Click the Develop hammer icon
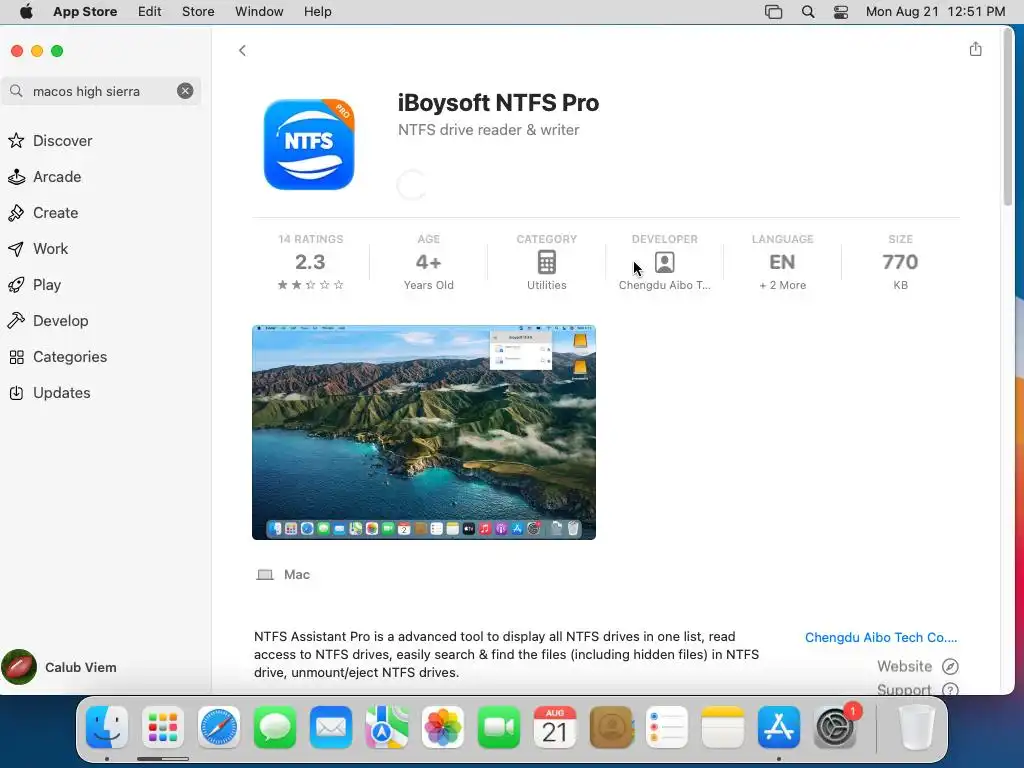 coord(16,321)
